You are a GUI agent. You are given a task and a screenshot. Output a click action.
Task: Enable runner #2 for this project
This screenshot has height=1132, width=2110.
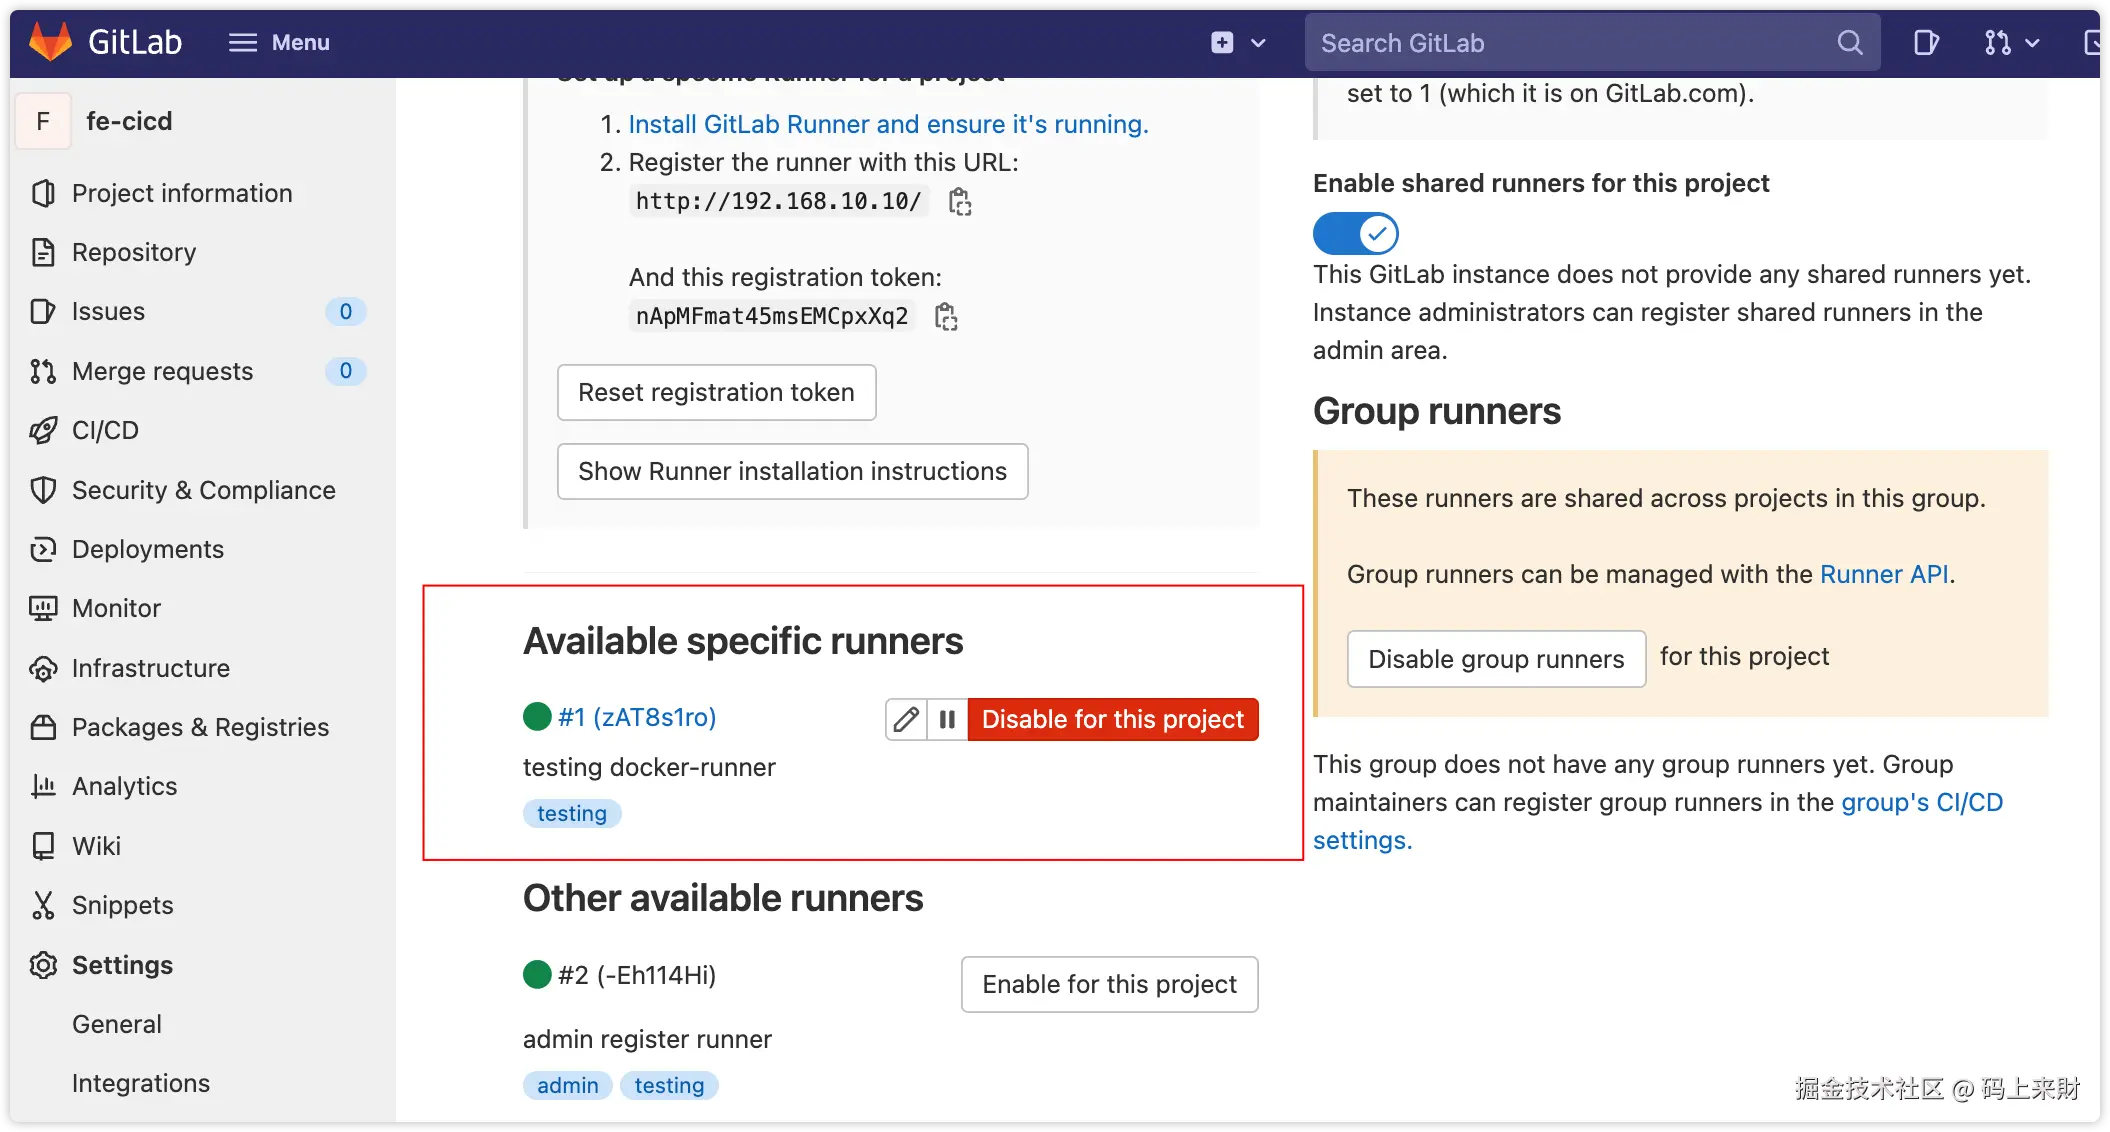click(x=1109, y=984)
